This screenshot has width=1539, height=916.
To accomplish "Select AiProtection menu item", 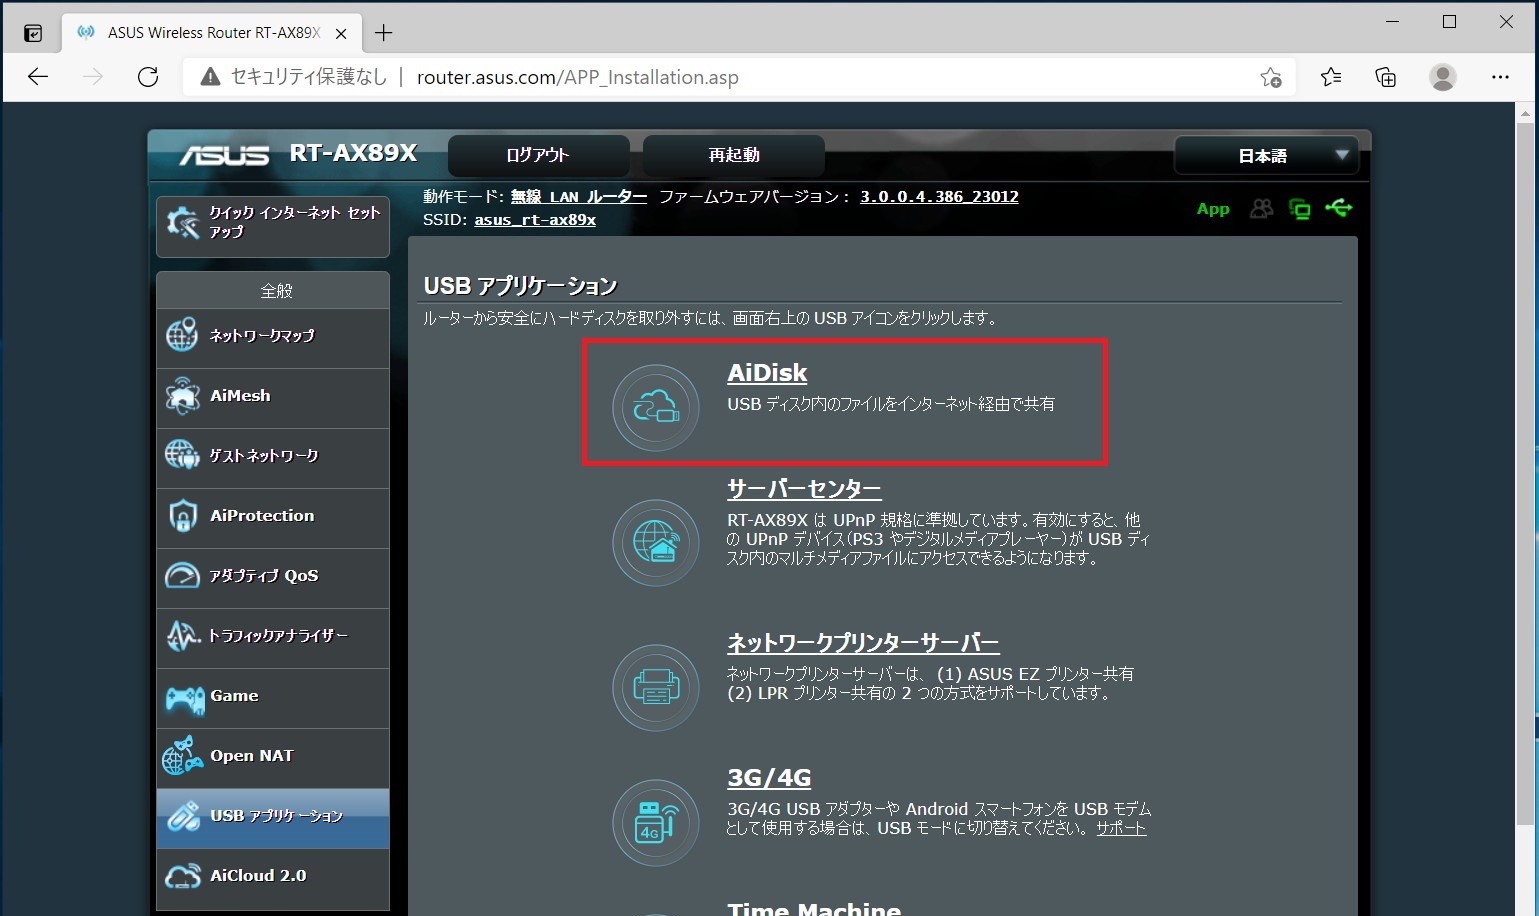I will (273, 518).
